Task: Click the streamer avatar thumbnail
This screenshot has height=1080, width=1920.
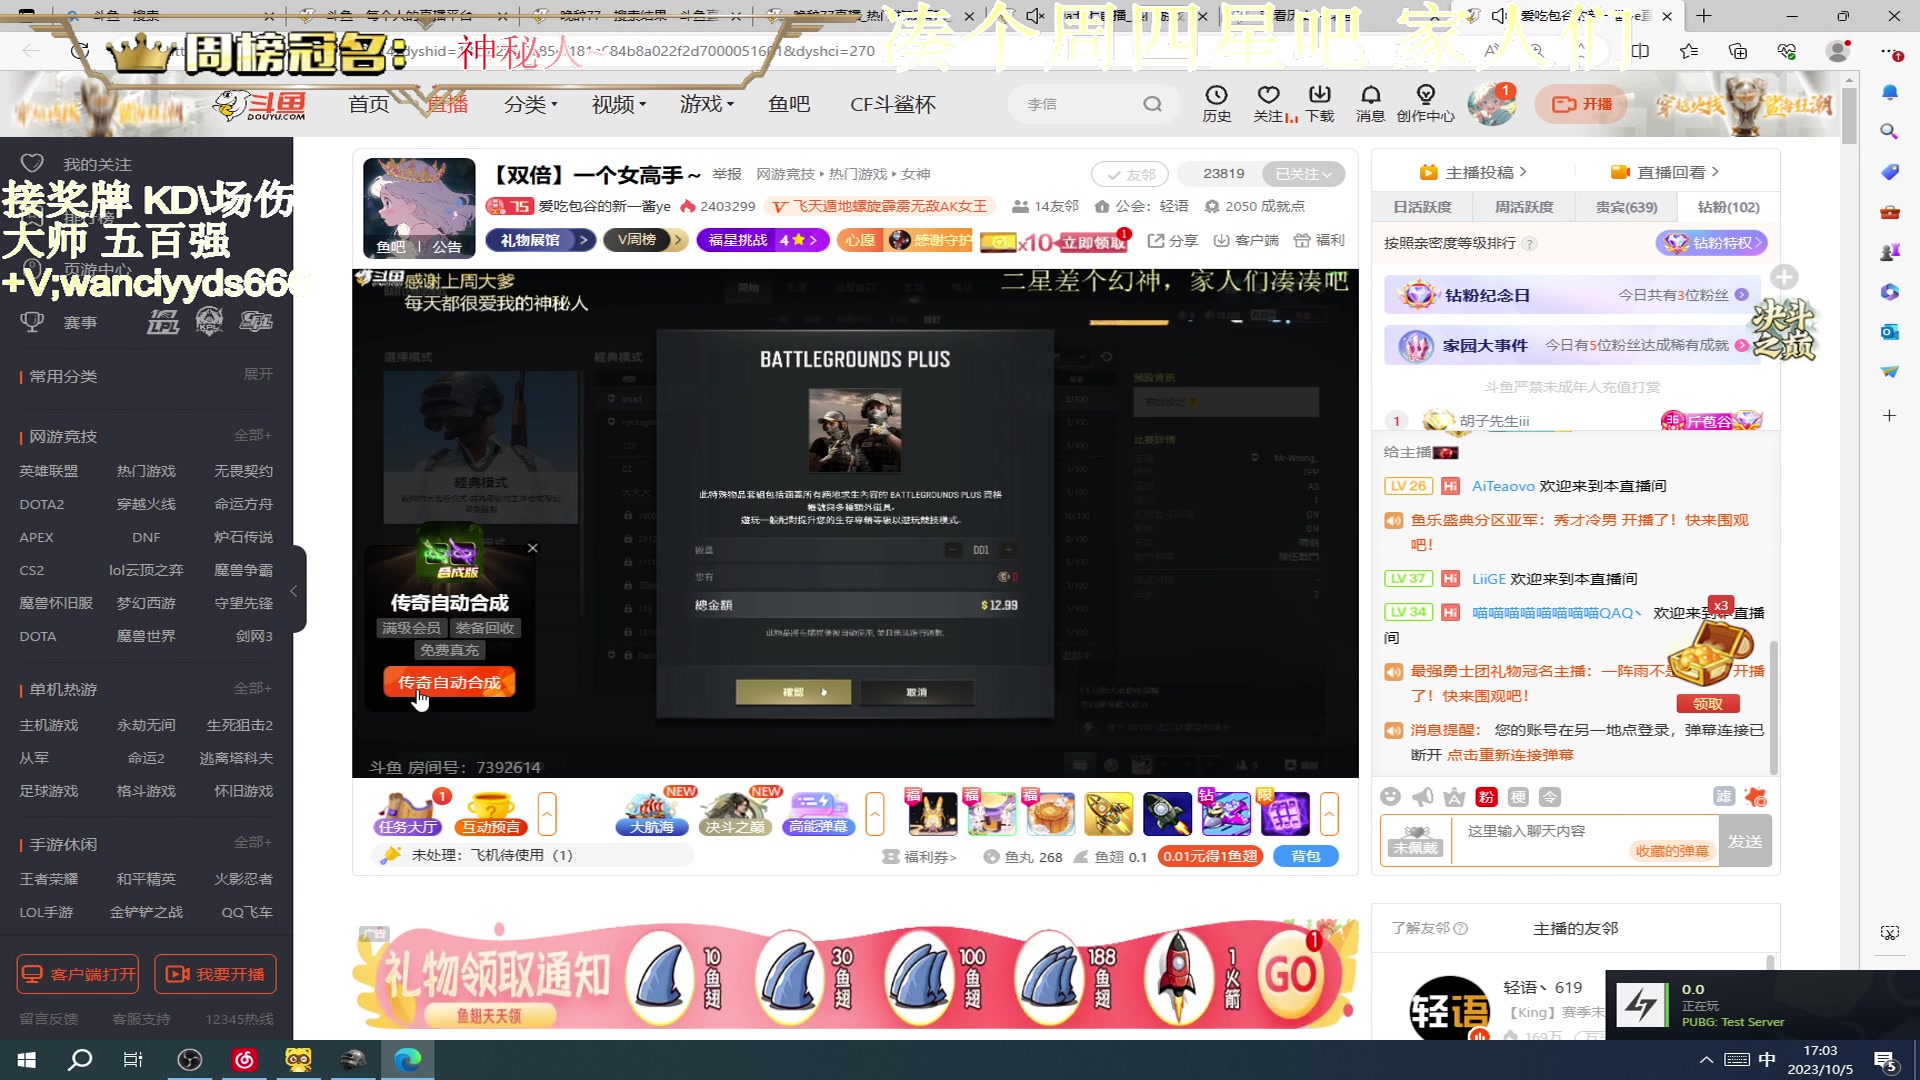Action: point(419,207)
